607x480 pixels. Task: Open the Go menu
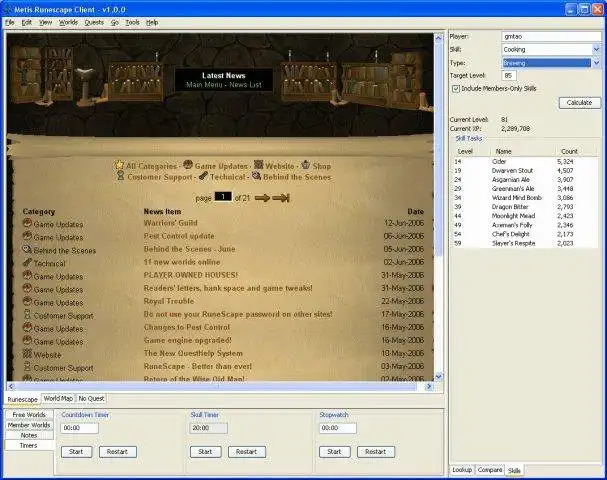point(115,22)
